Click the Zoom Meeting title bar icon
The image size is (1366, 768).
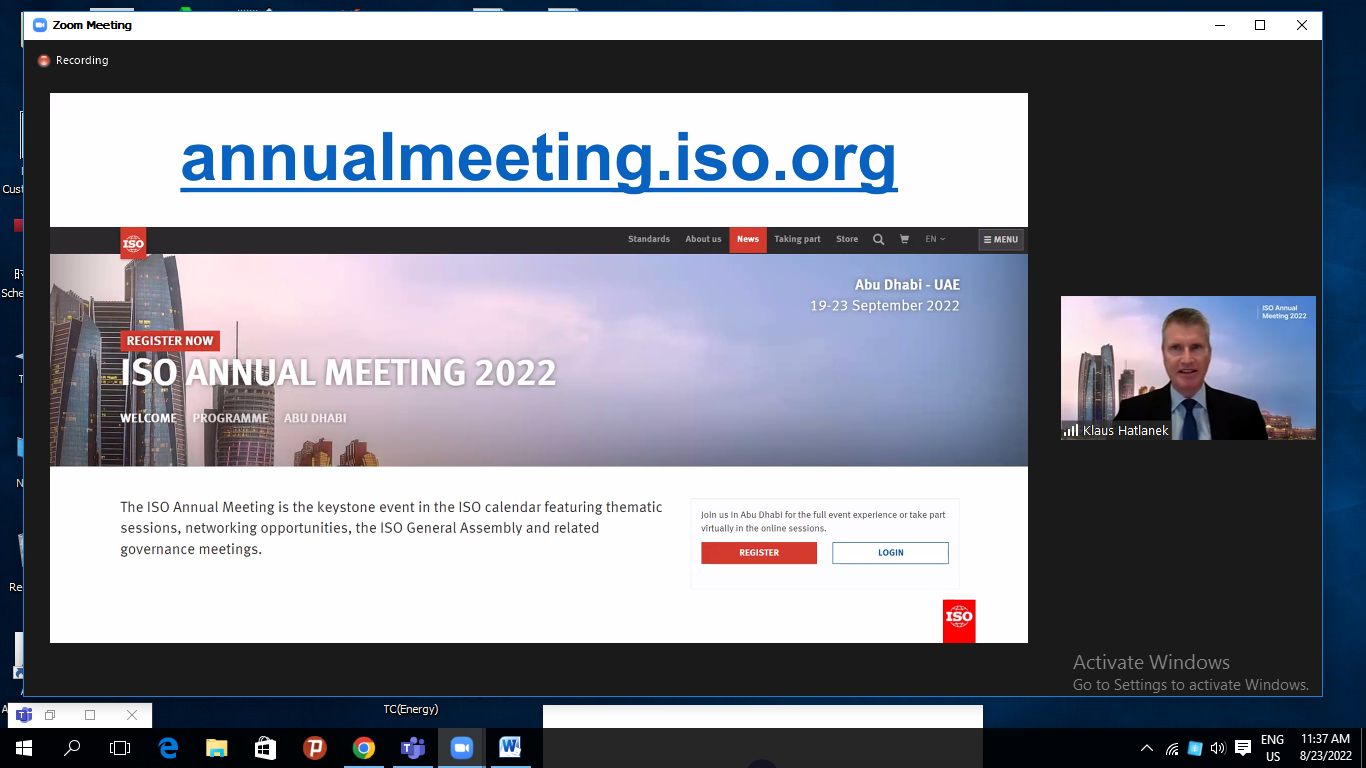tap(40, 25)
